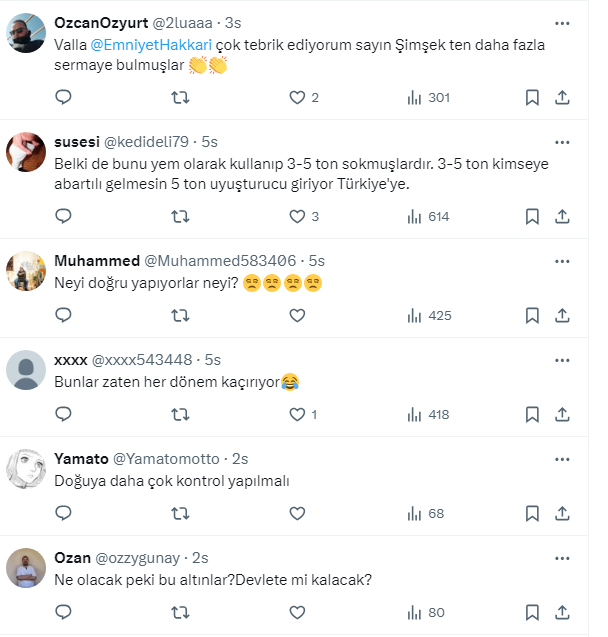Share Yamato's tweet
This screenshot has width=608, height=637.
[x=562, y=513]
